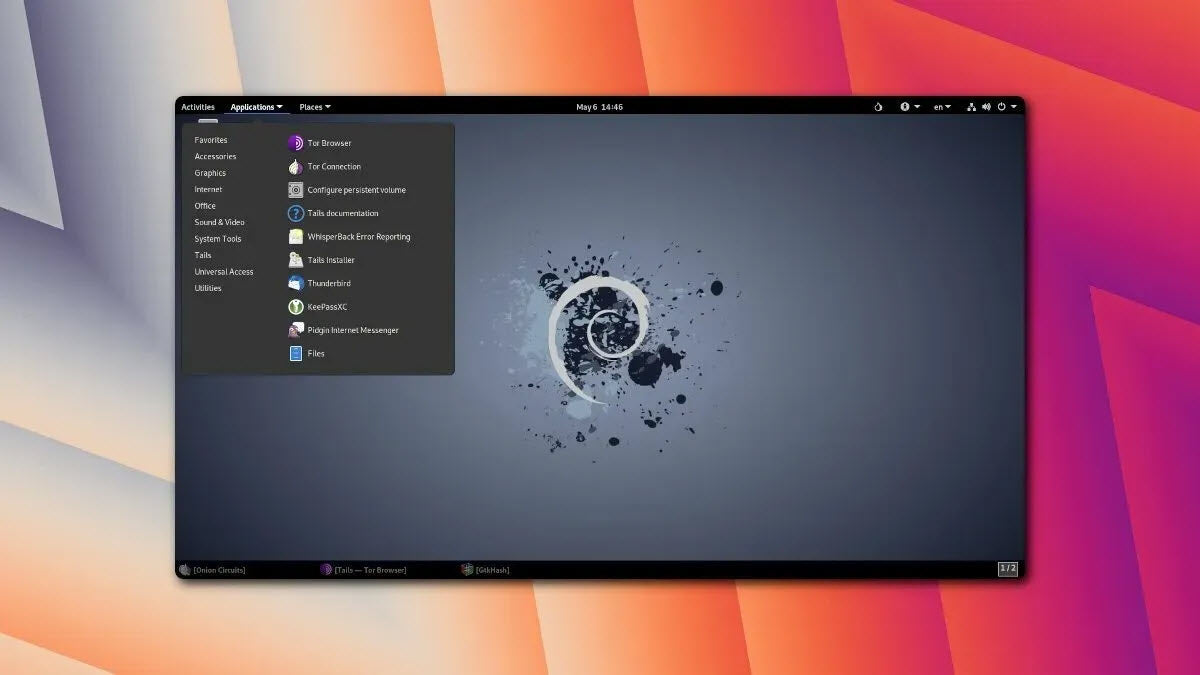
Task: Select the System Tools category
Action: (x=217, y=239)
